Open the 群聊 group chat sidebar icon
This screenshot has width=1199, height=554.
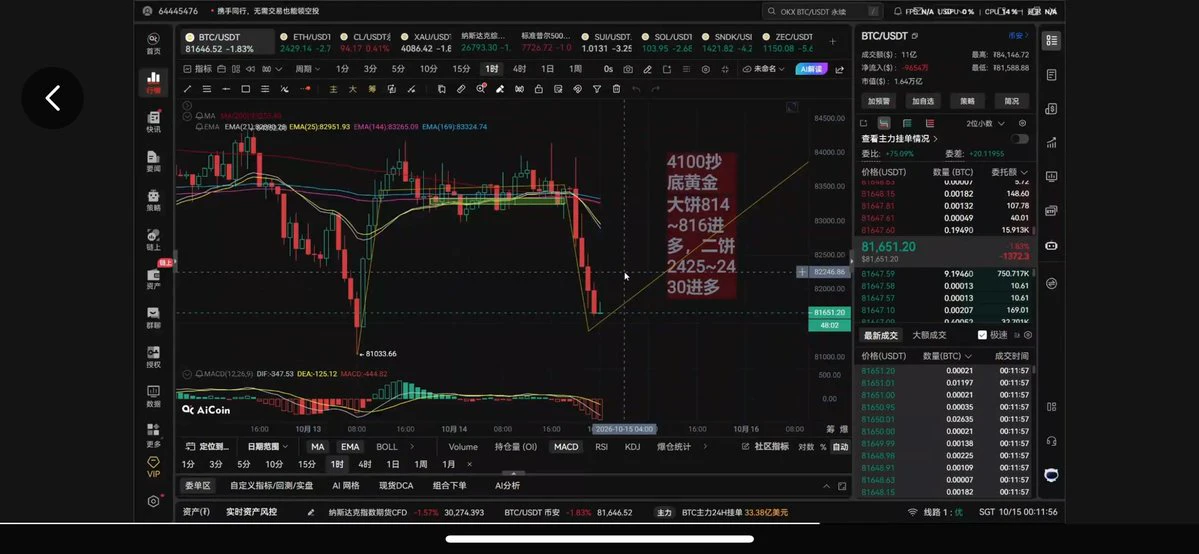point(153,318)
